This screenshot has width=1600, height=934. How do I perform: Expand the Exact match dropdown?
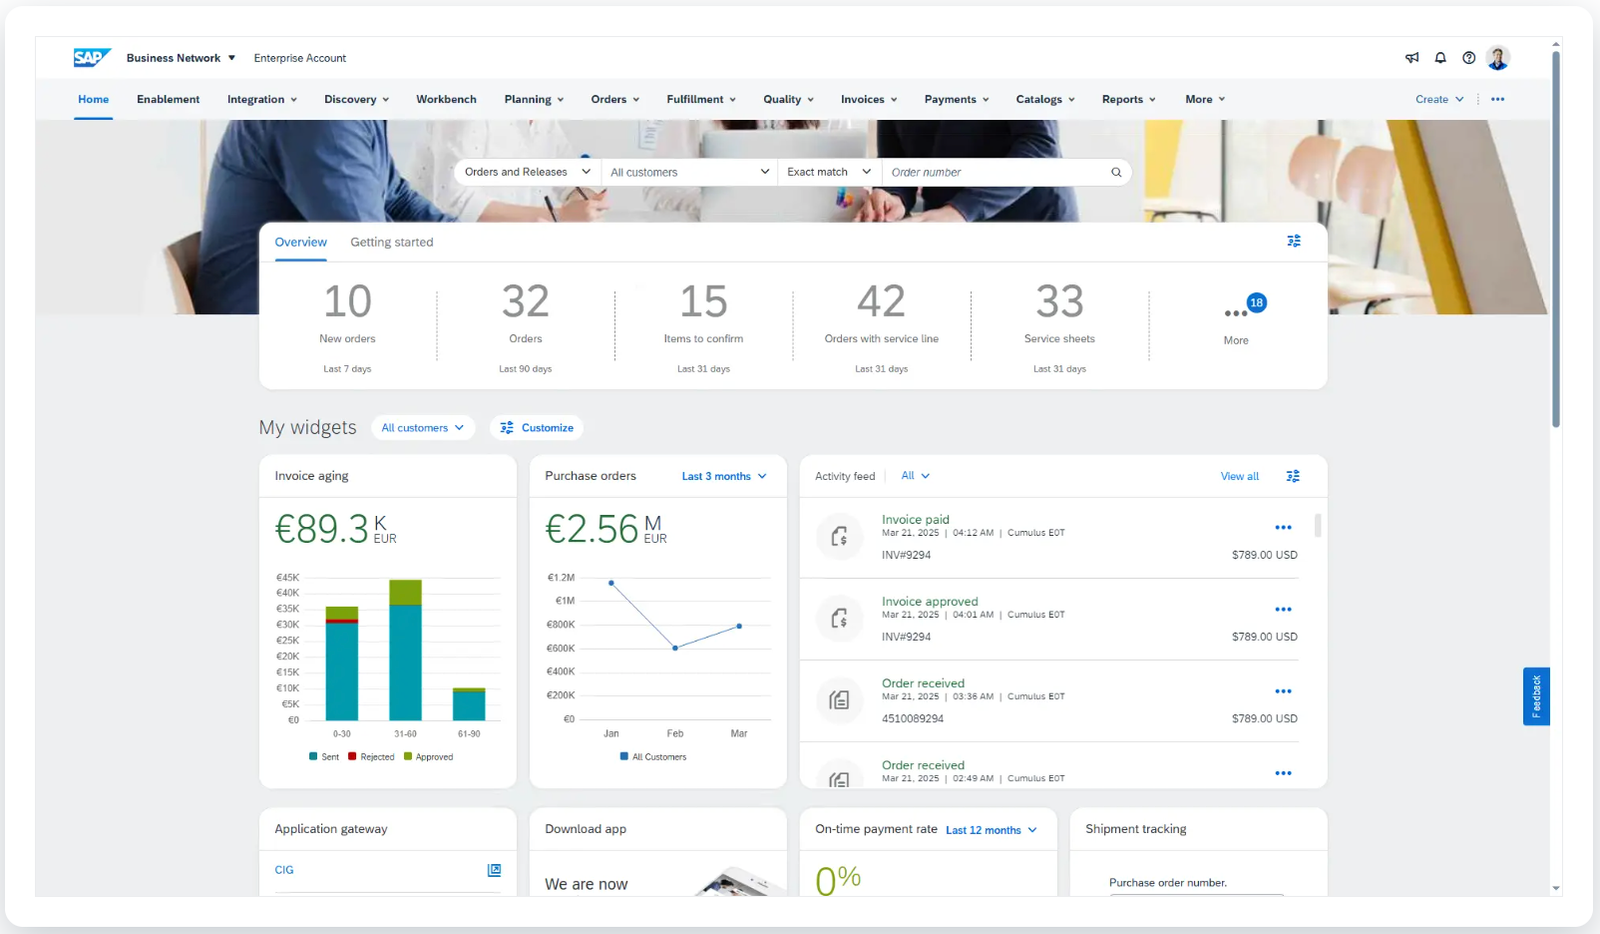point(828,172)
